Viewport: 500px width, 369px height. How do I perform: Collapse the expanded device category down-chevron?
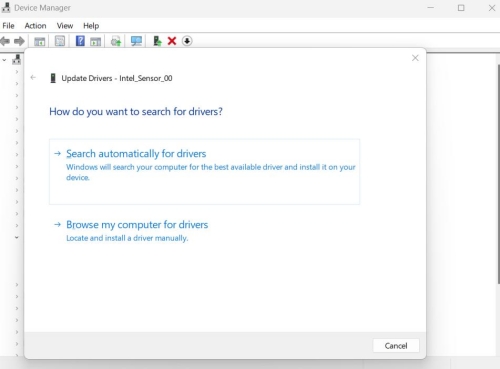point(16,237)
